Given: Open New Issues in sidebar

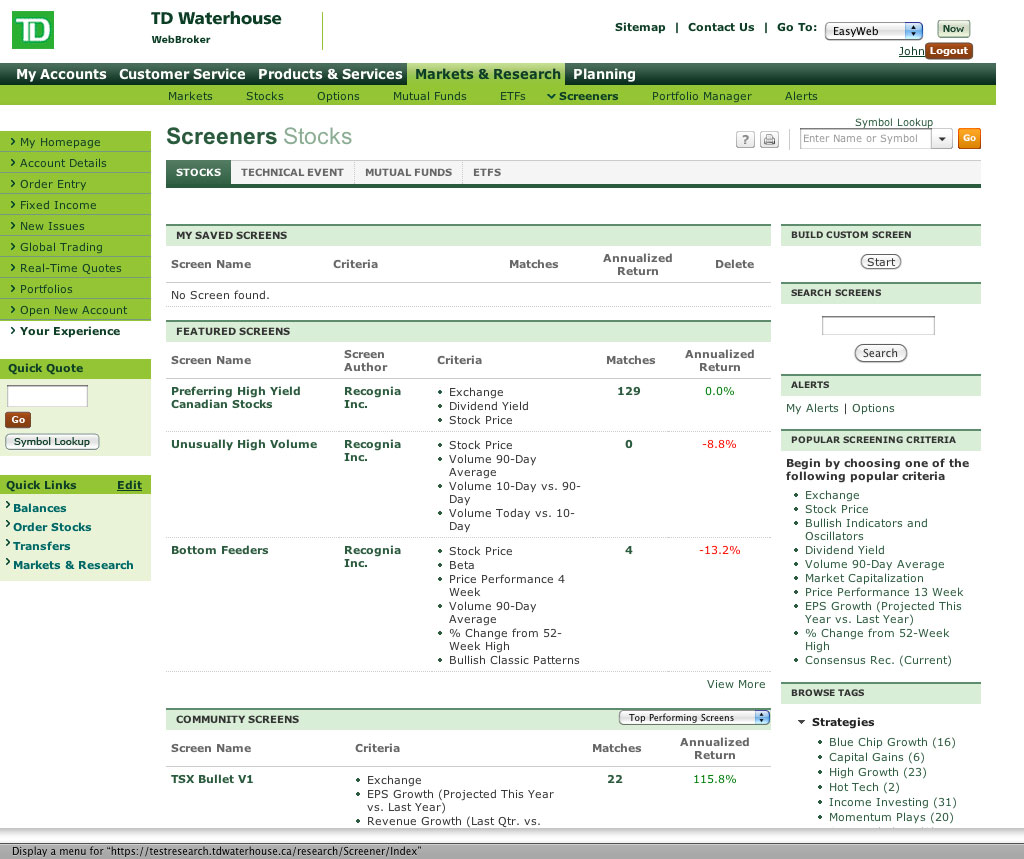Looking at the screenshot, I should point(75,225).
